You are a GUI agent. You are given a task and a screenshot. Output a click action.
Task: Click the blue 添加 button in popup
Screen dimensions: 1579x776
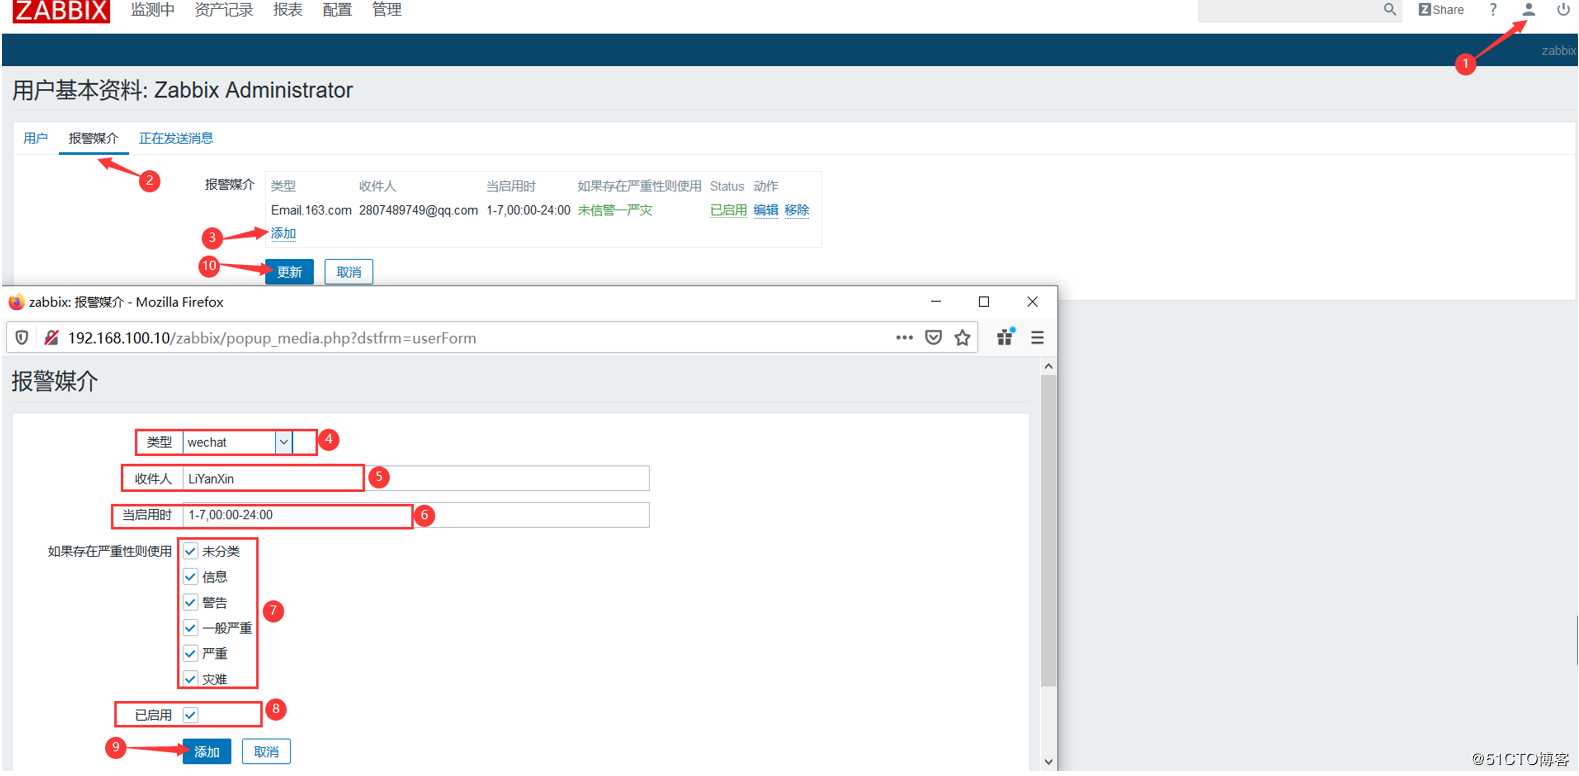click(x=207, y=752)
